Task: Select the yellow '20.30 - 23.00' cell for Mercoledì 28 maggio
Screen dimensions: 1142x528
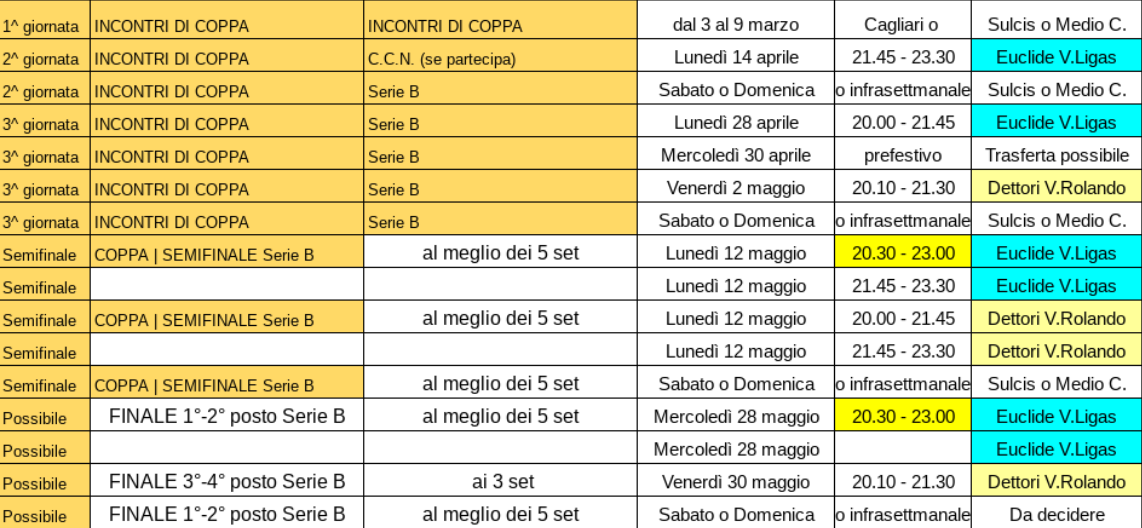Action: (x=902, y=417)
